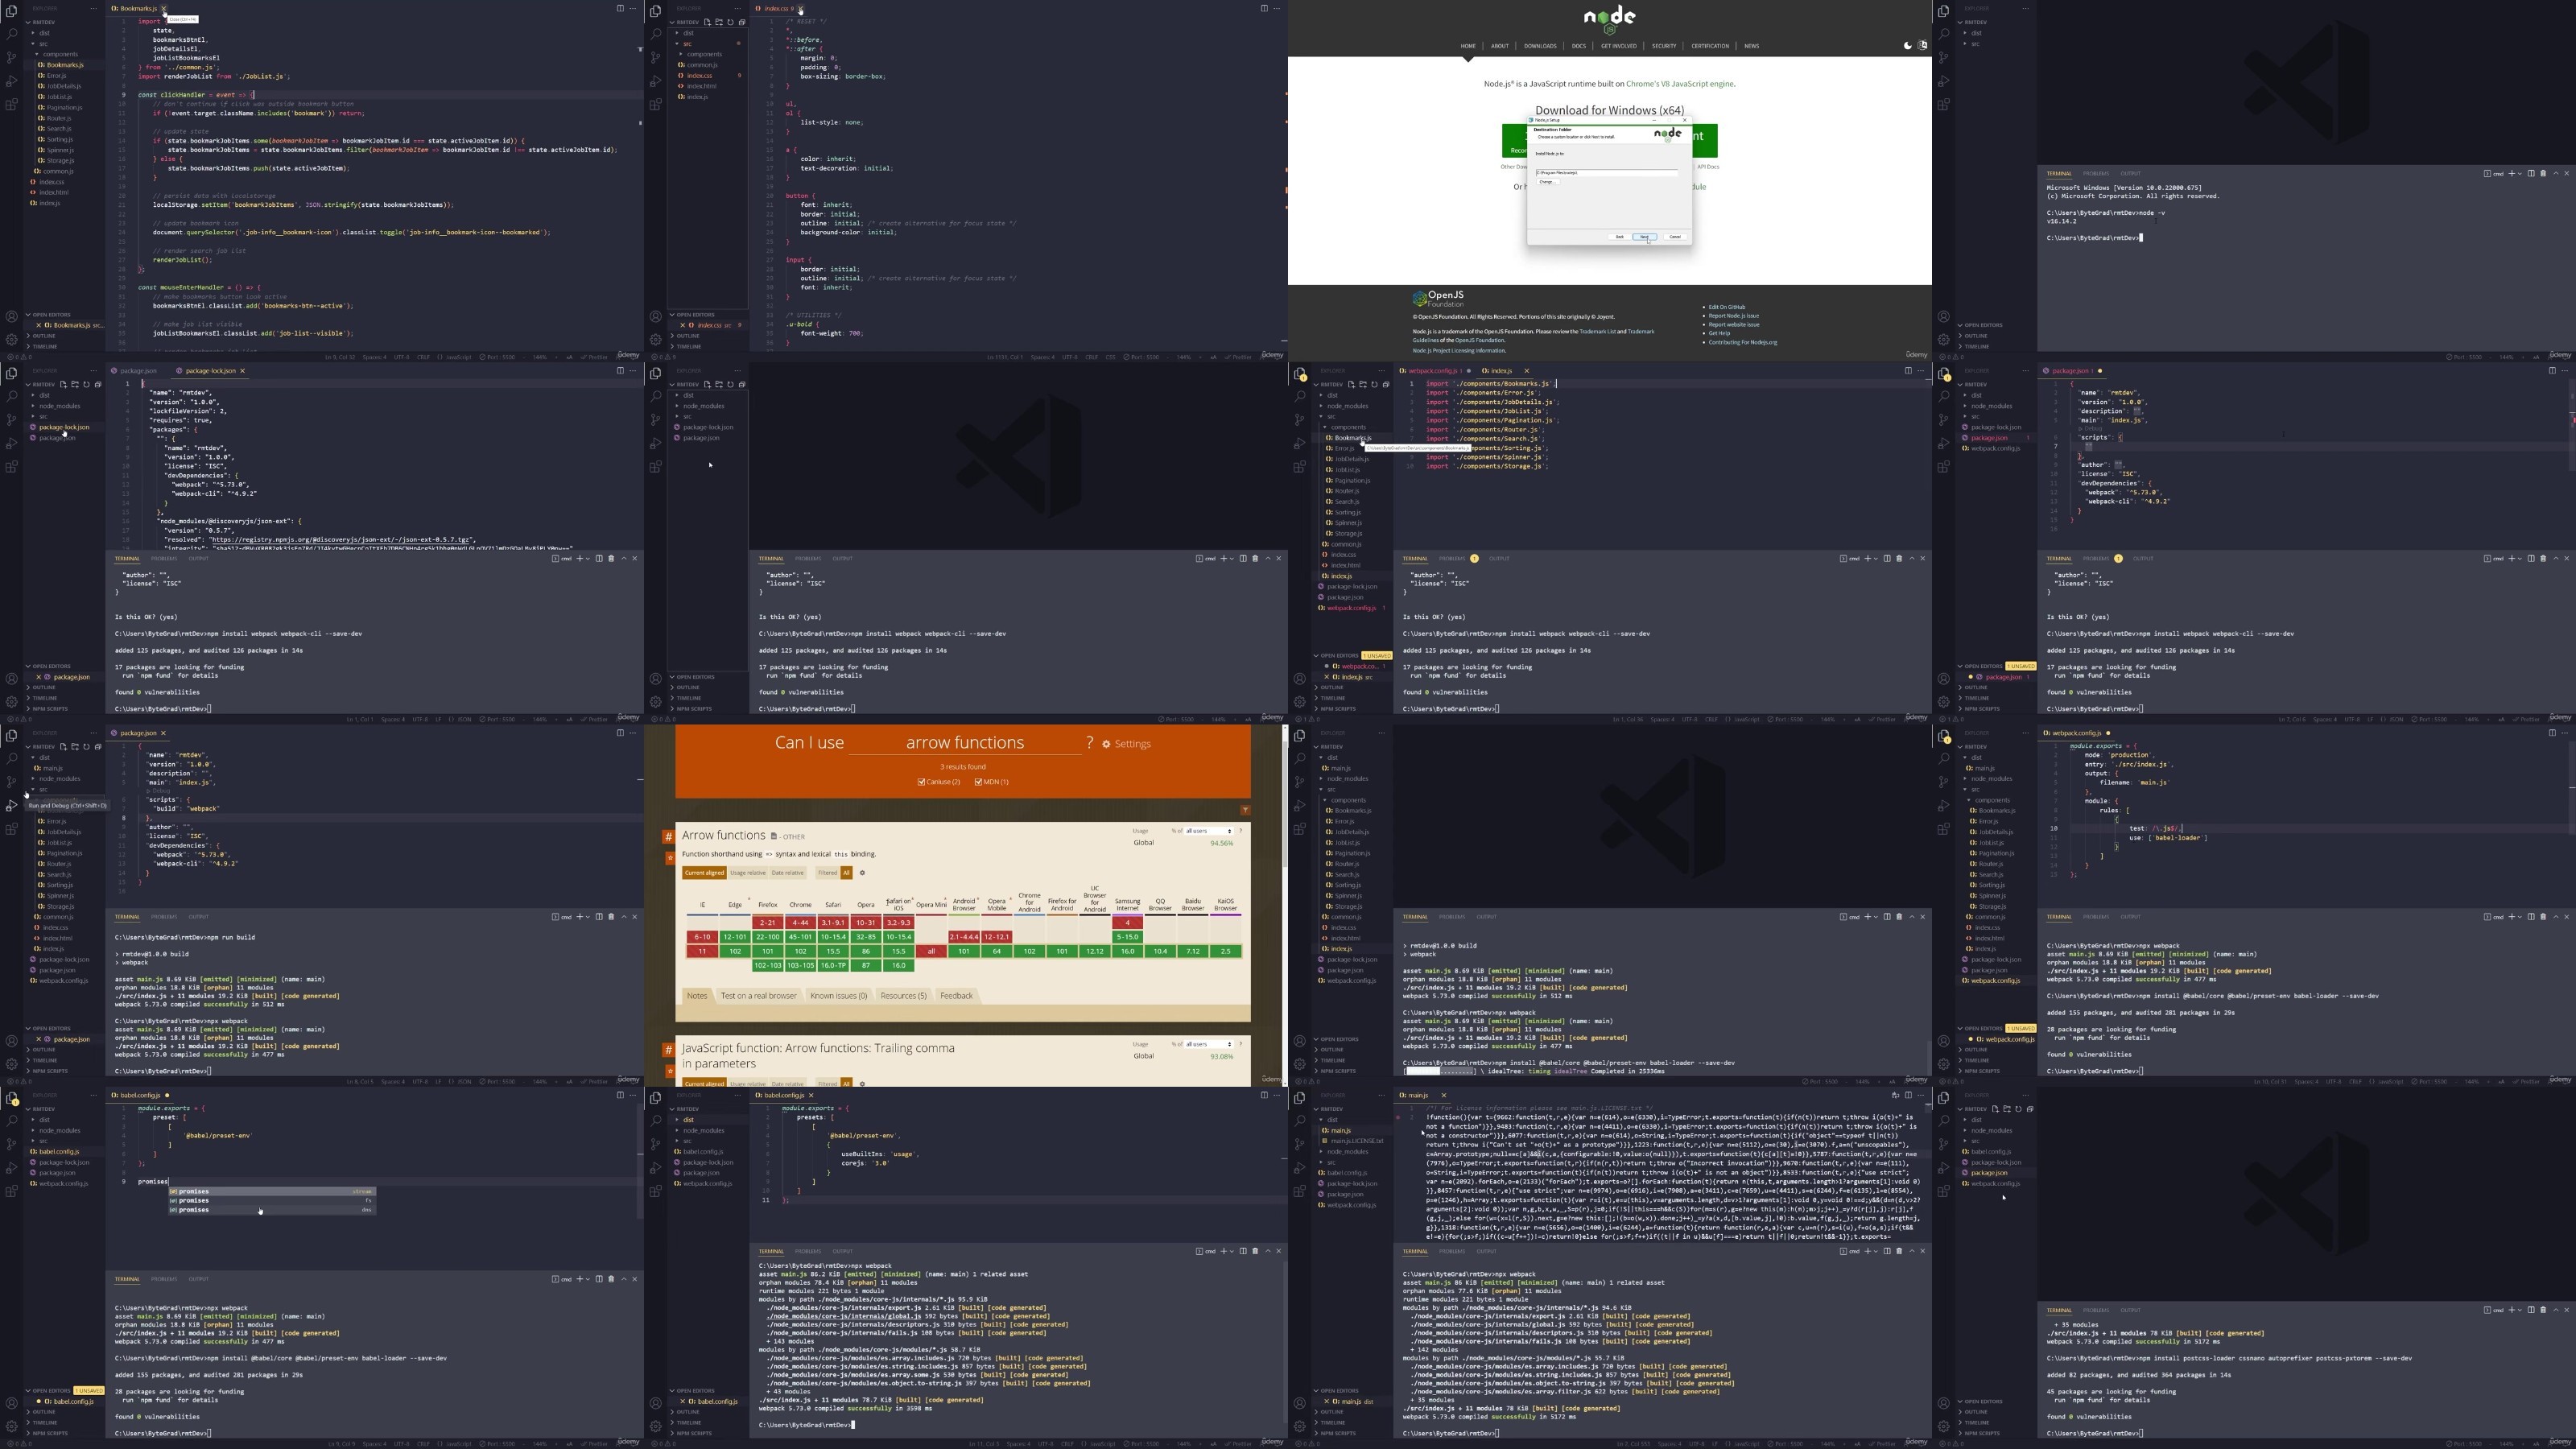Split editor icon in package-lock.json frame
The width and height of the screenshot is (2576, 1449).
pyautogui.click(x=619, y=371)
